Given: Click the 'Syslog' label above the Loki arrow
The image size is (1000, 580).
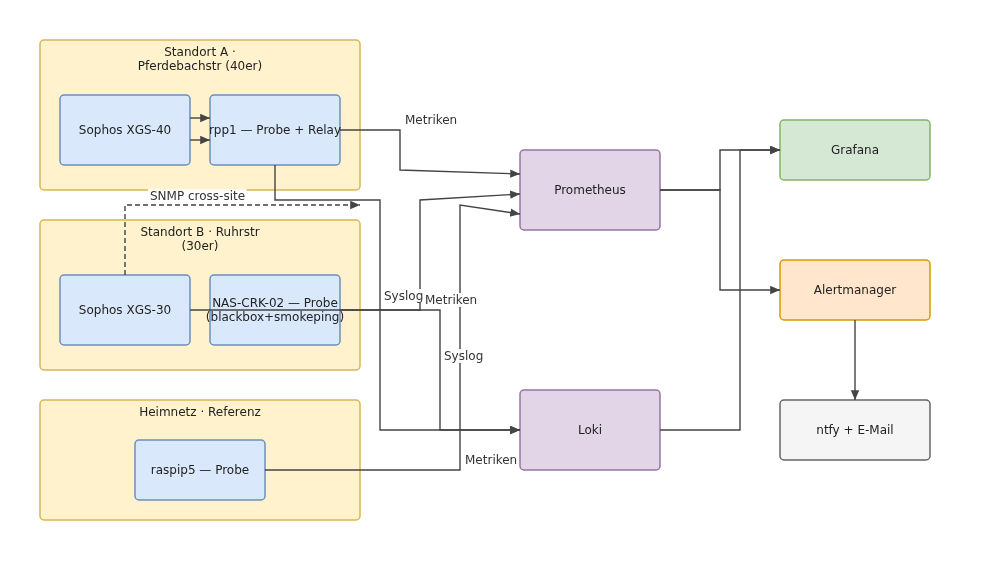Looking at the screenshot, I should tap(463, 356).
